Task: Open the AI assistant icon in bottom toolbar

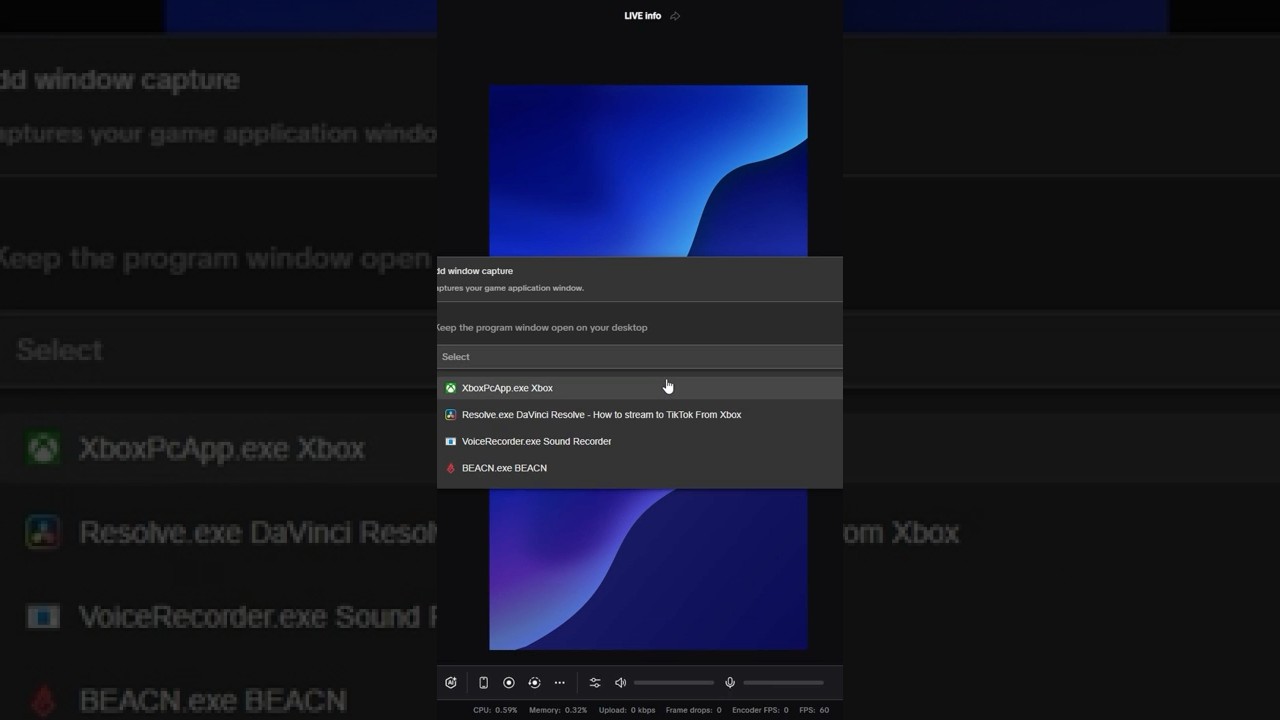Action: pyautogui.click(x=451, y=683)
